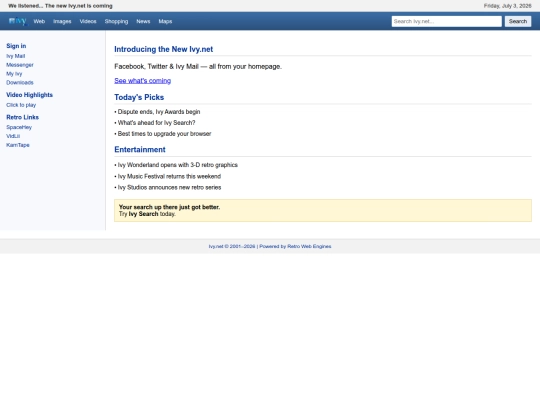This screenshot has width=540, height=405.
Task: Click the 'Sign in' sidebar heading
Action: click(x=16, y=46)
